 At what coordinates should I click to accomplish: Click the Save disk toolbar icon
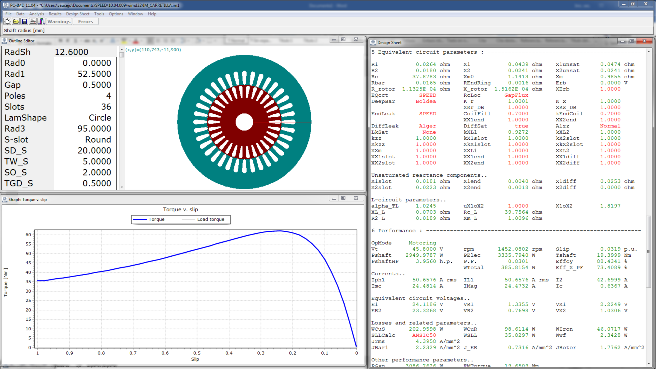[x=24, y=21]
